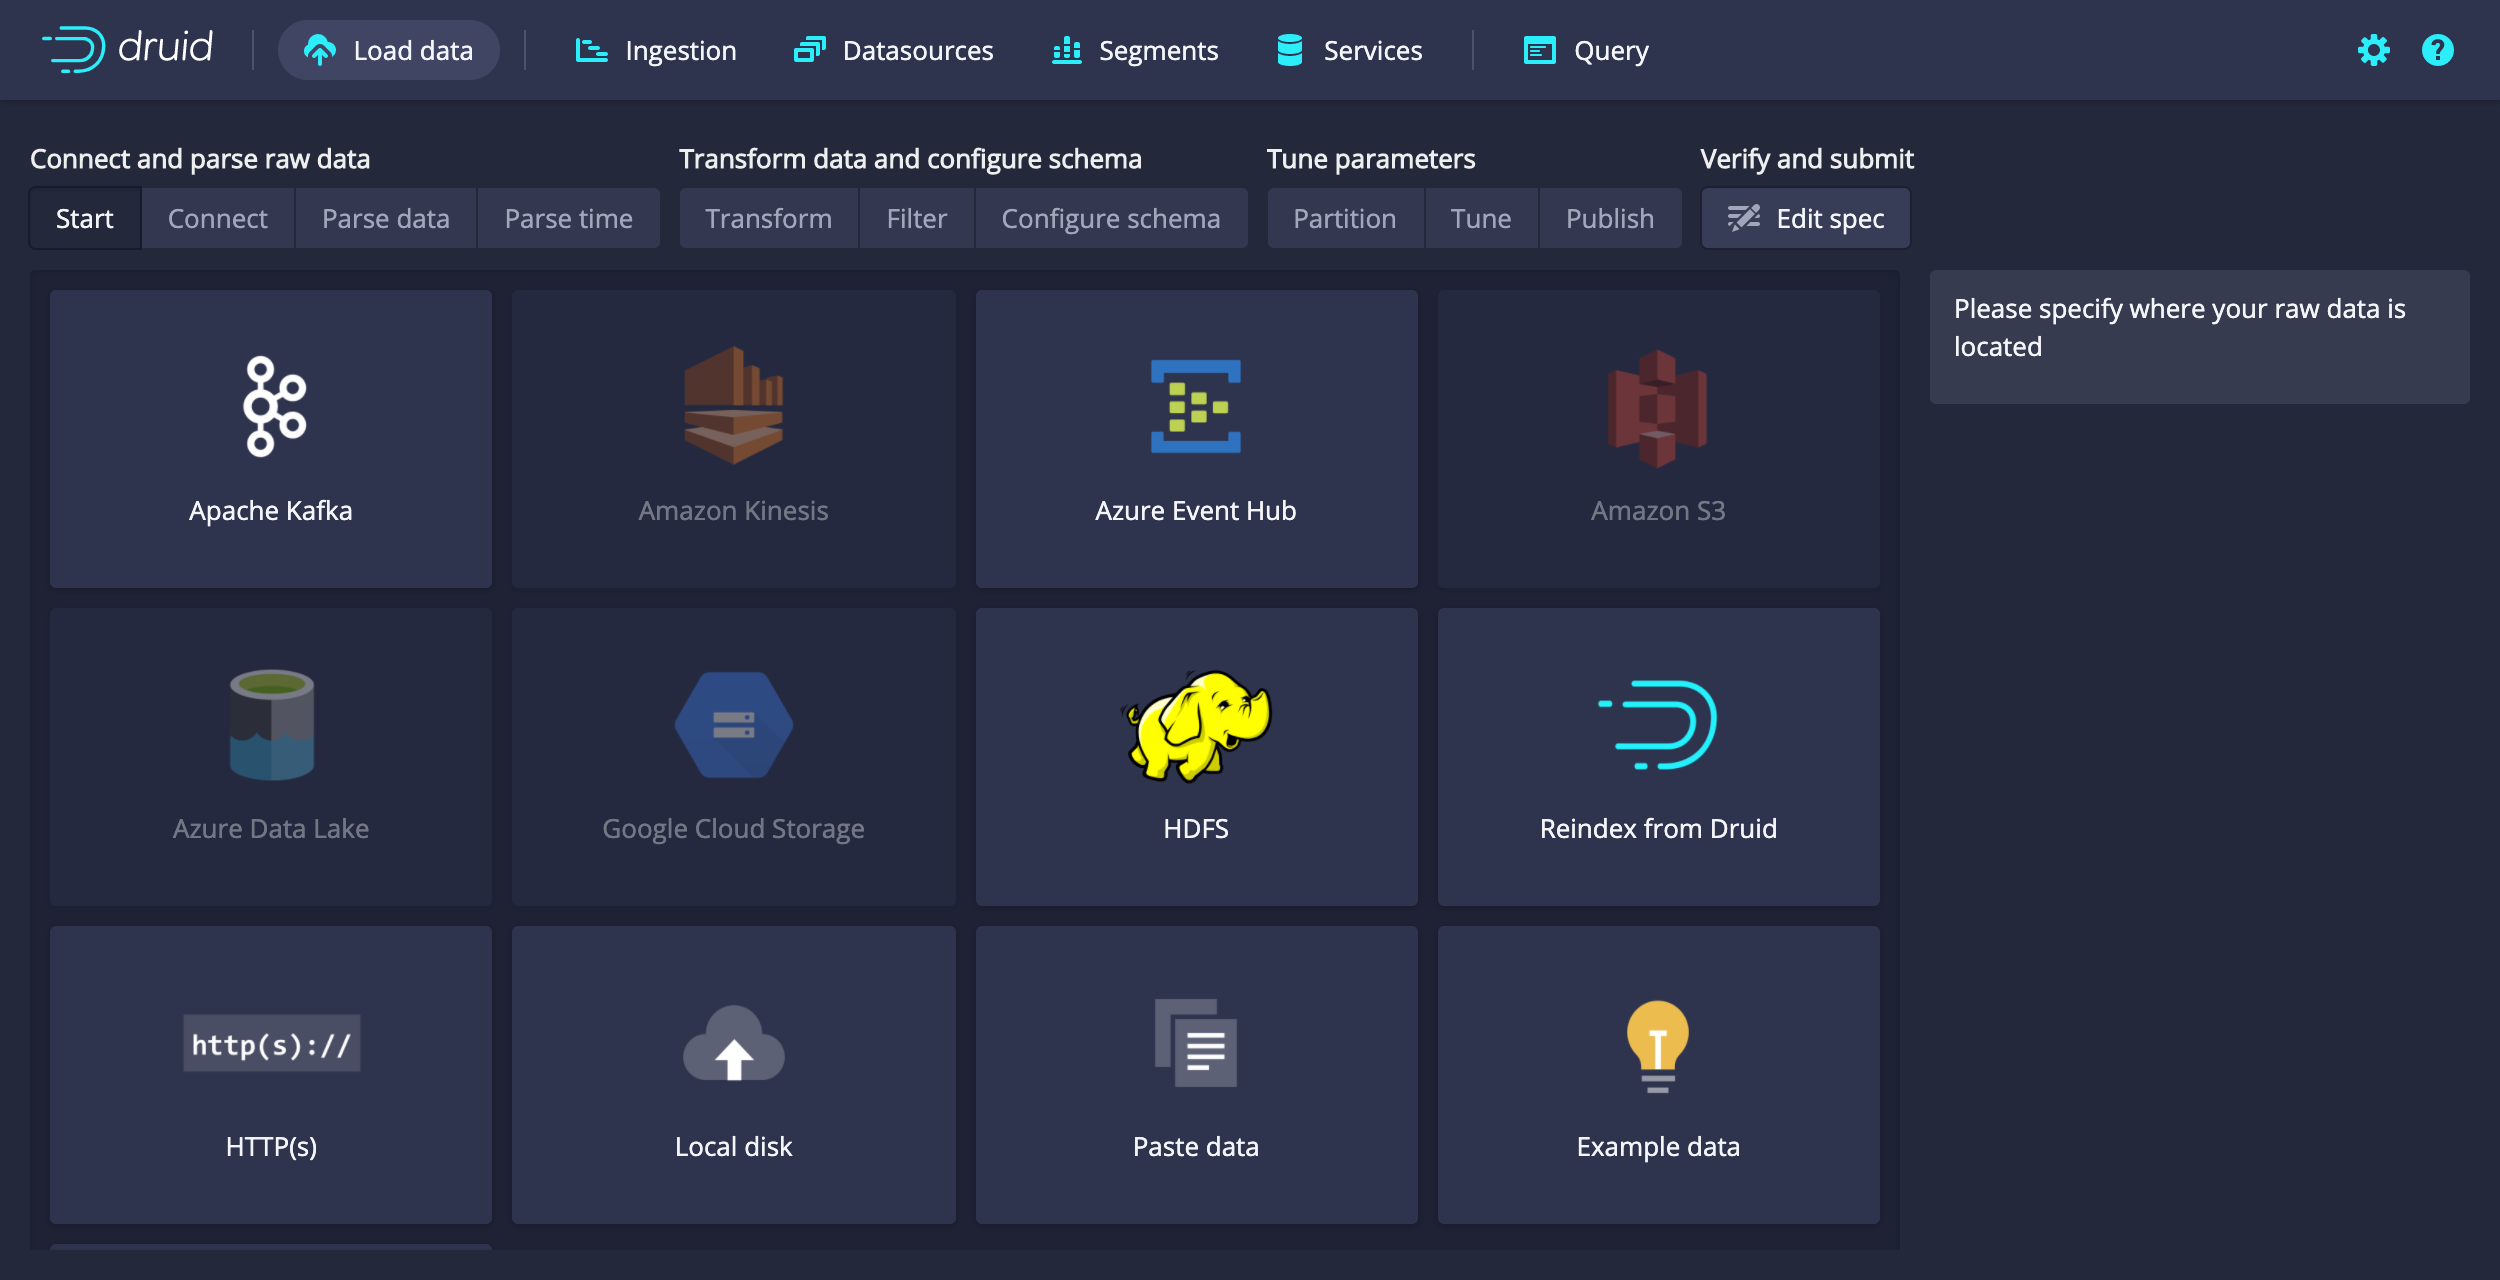Switch to Parse data step tab
The height and width of the screenshot is (1280, 2500).
click(385, 218)
